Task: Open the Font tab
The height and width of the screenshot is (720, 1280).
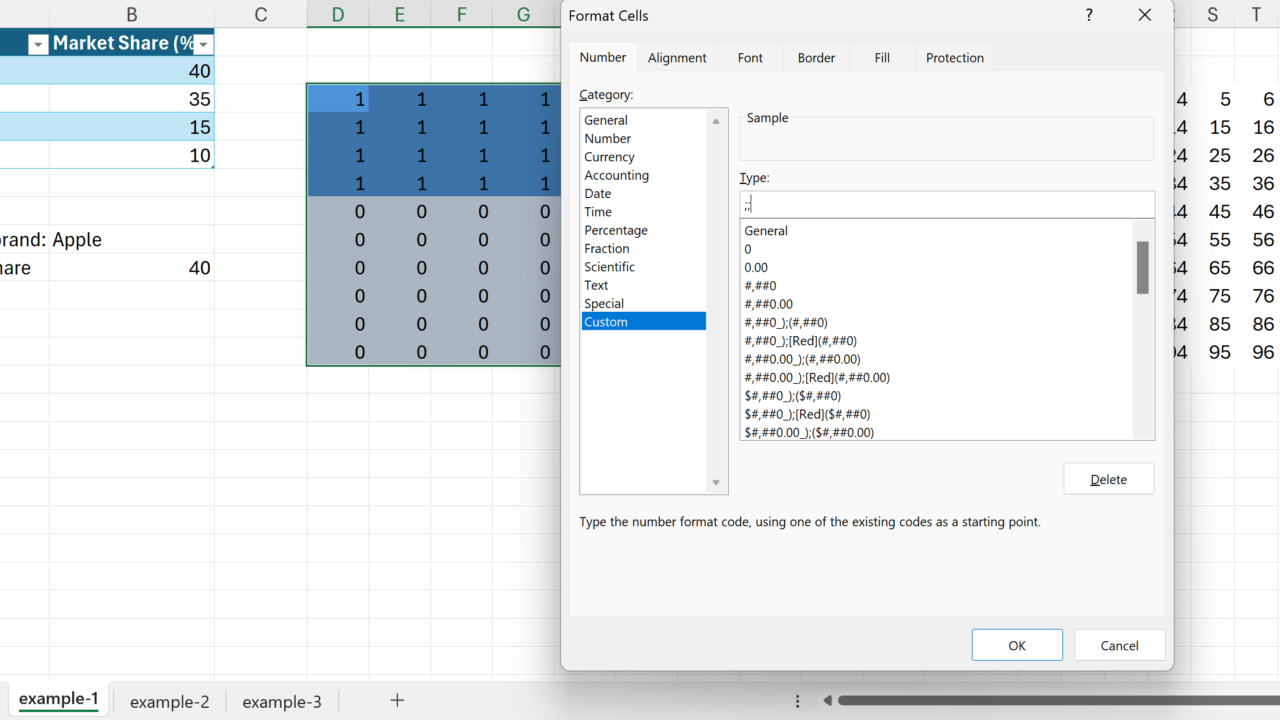Action: point(750,58)
